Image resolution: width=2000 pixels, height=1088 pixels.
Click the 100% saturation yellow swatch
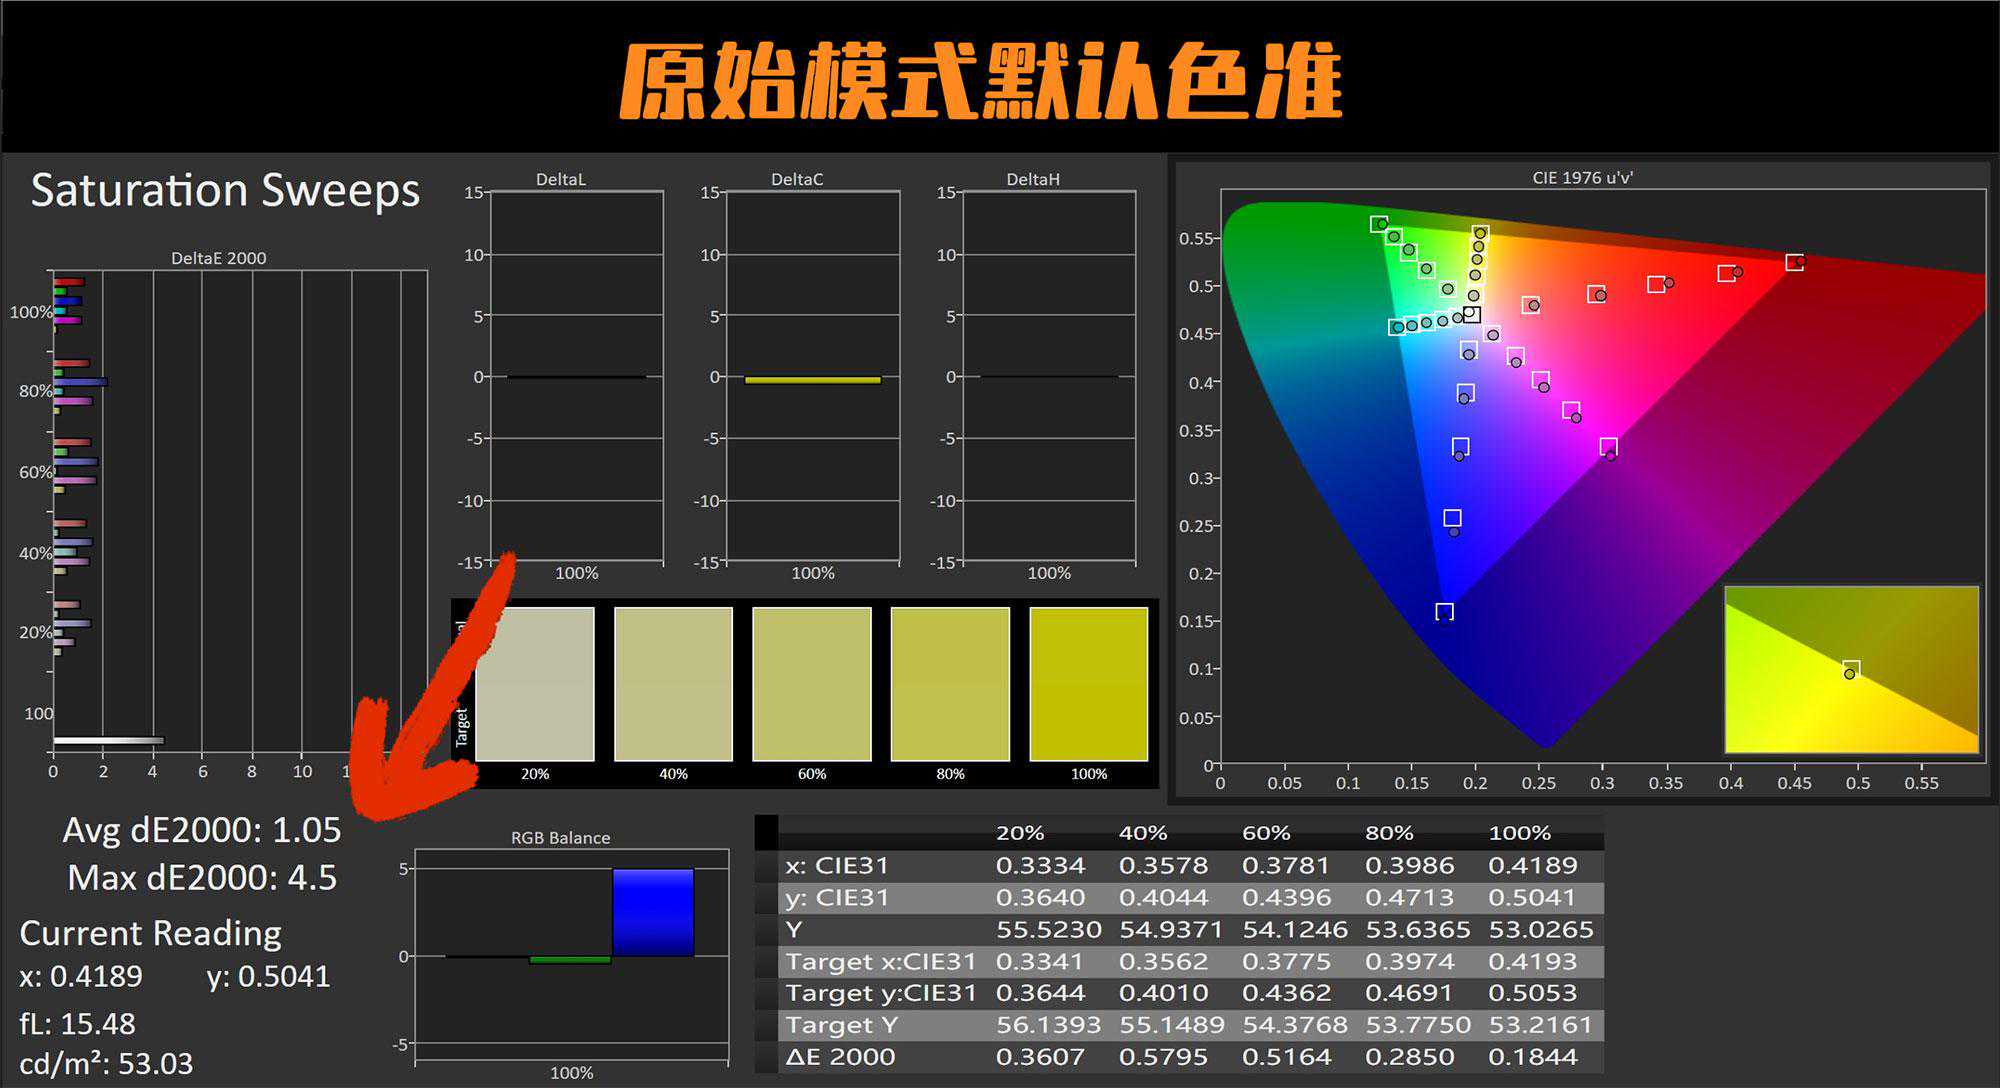1088,684
